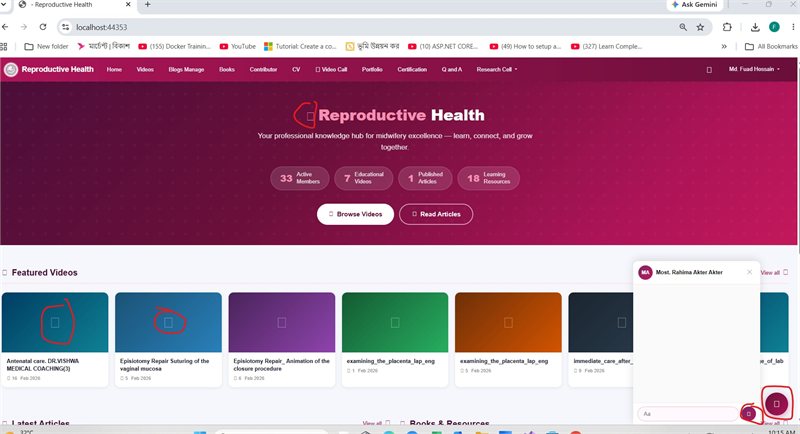Click the Ask Gemini button
This screenshot has width=800, height=434.
694,5
